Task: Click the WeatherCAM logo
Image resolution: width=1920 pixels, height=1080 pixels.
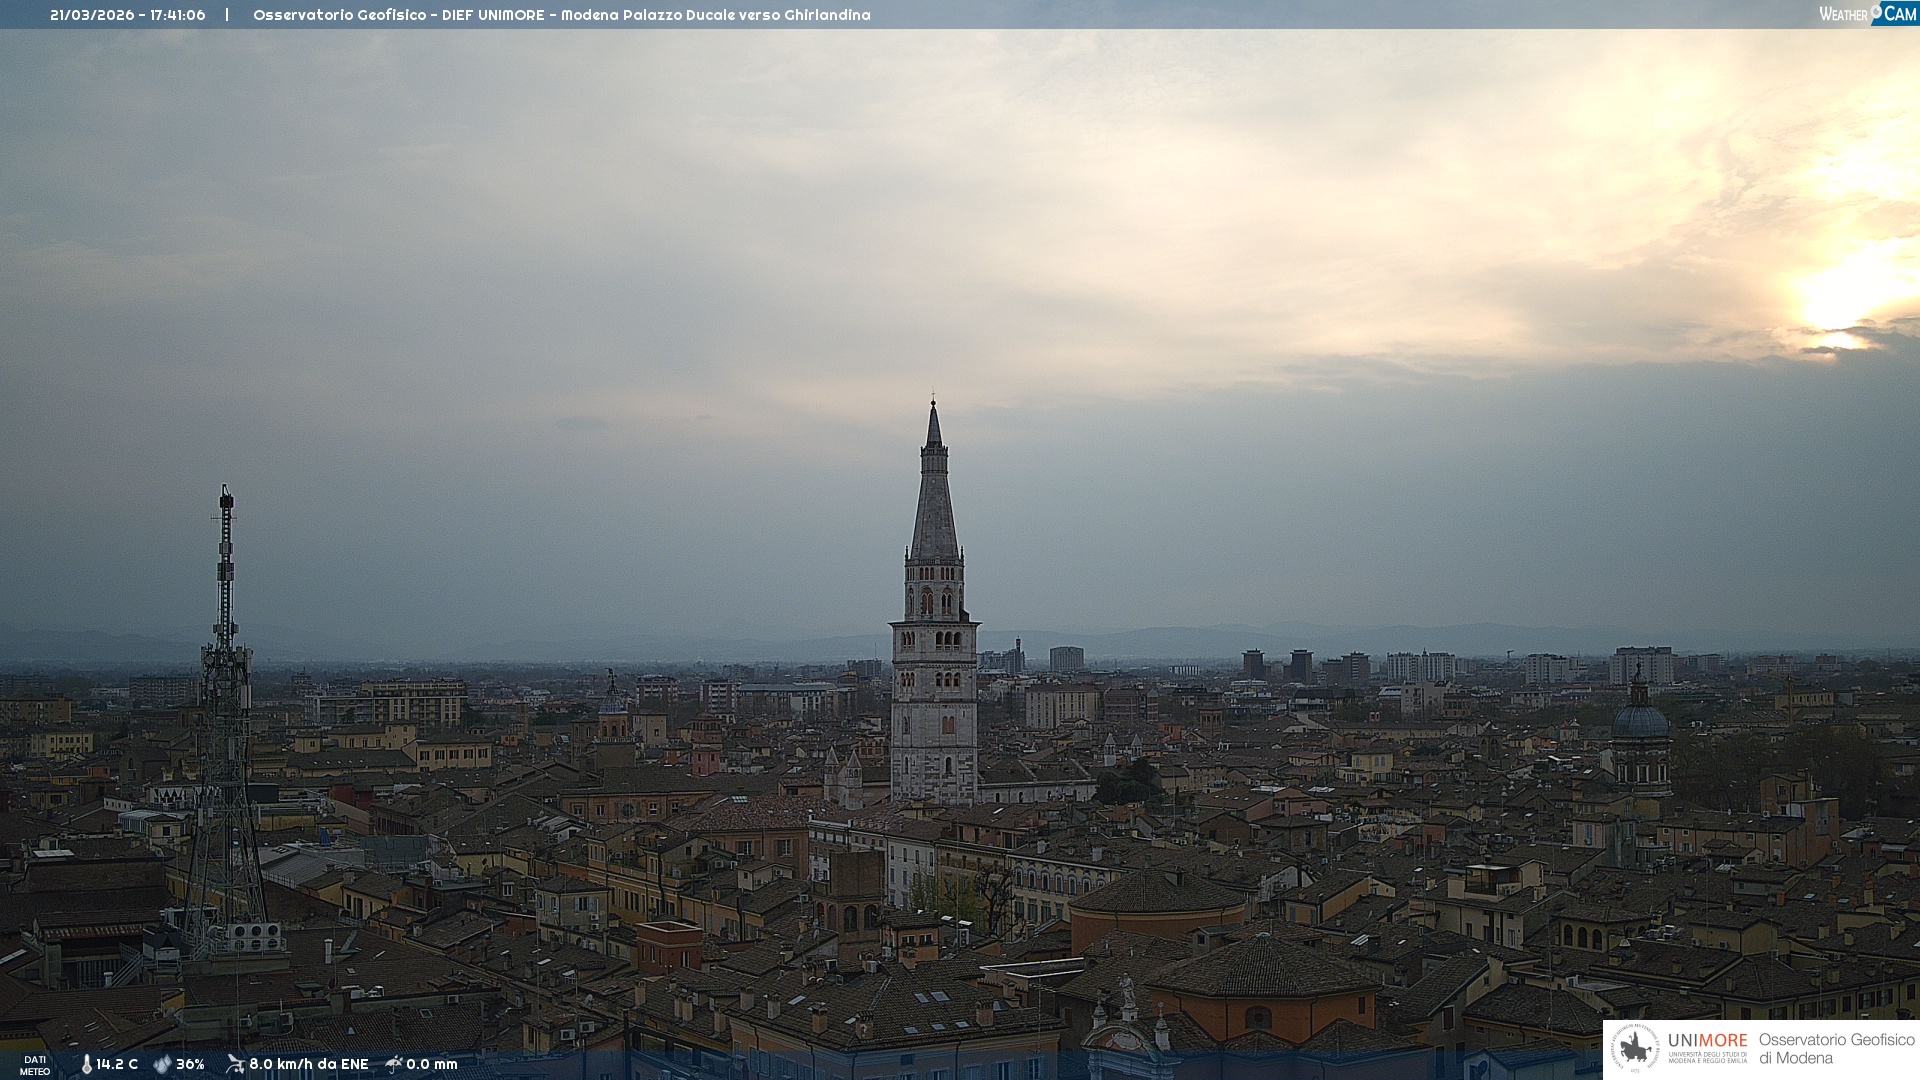Action: [x=1866, y=14]
